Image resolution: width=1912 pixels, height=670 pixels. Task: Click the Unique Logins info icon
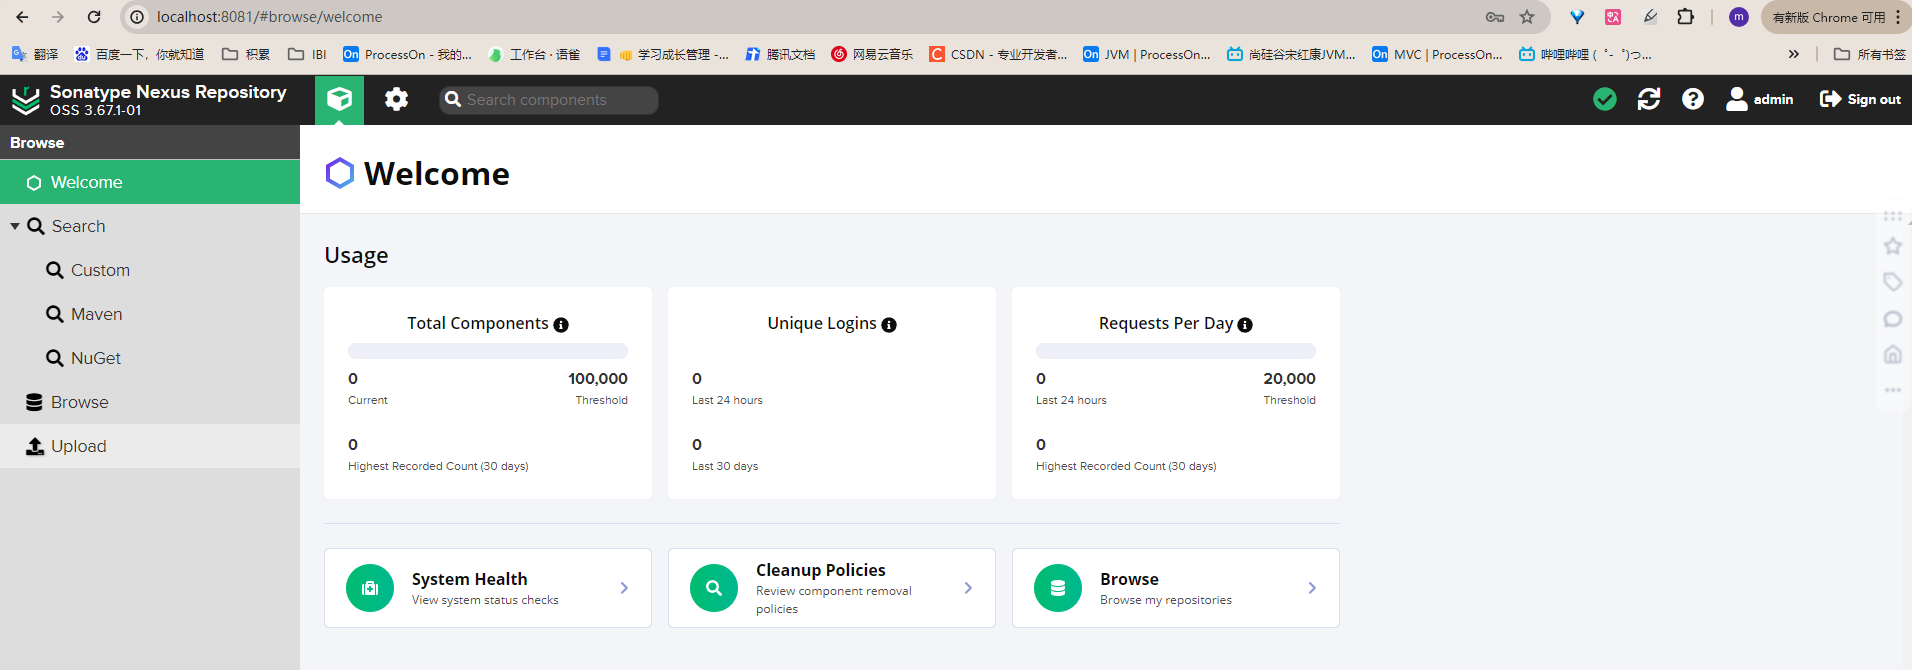pyautogui.click(x=889, y=325)
